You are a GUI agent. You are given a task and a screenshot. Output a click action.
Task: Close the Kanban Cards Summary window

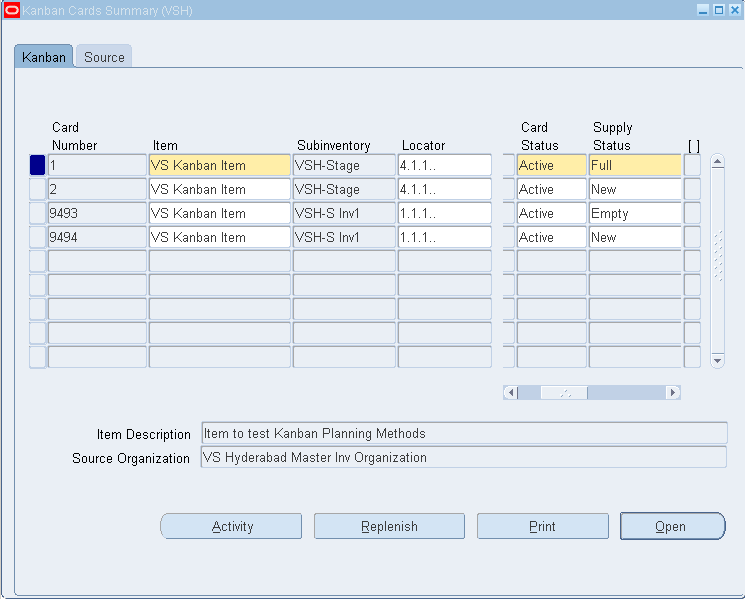coord(735,10)
